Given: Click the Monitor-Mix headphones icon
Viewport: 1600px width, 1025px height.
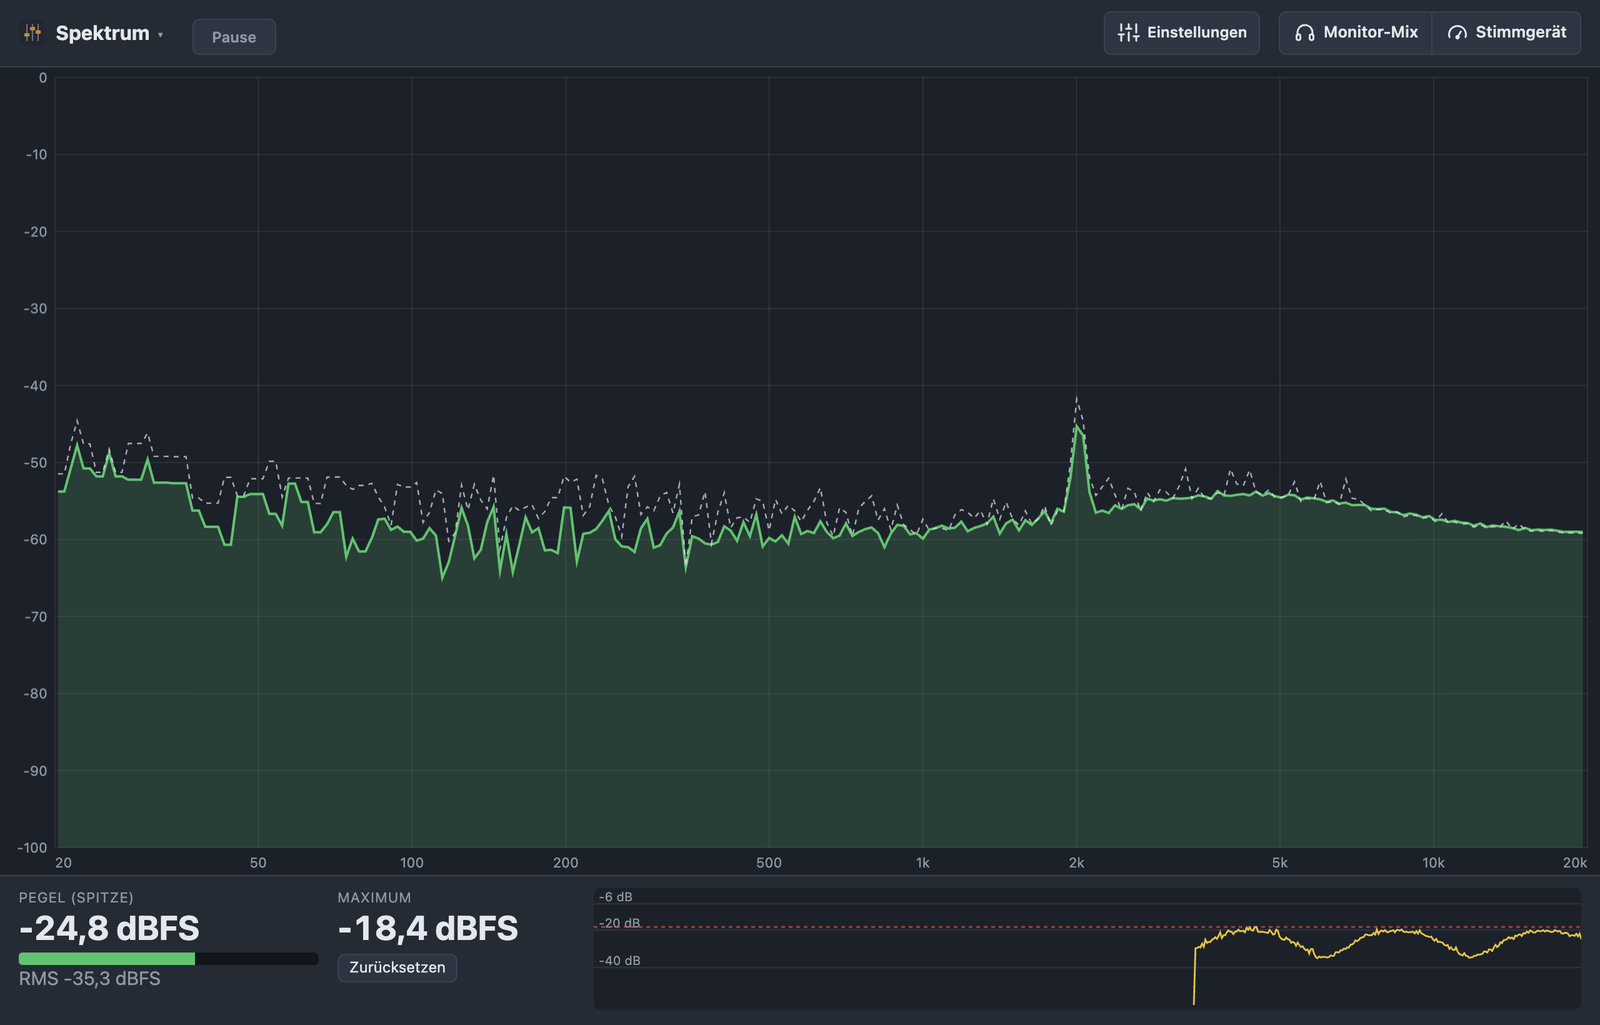Looking at the screenshot, I should tap(1304, 33).
